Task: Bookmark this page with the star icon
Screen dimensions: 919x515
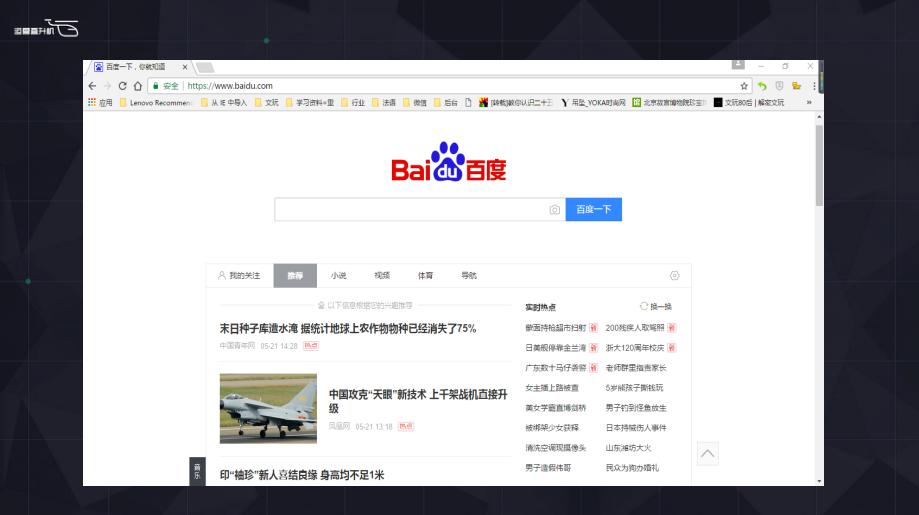Action: pos(744,86)
